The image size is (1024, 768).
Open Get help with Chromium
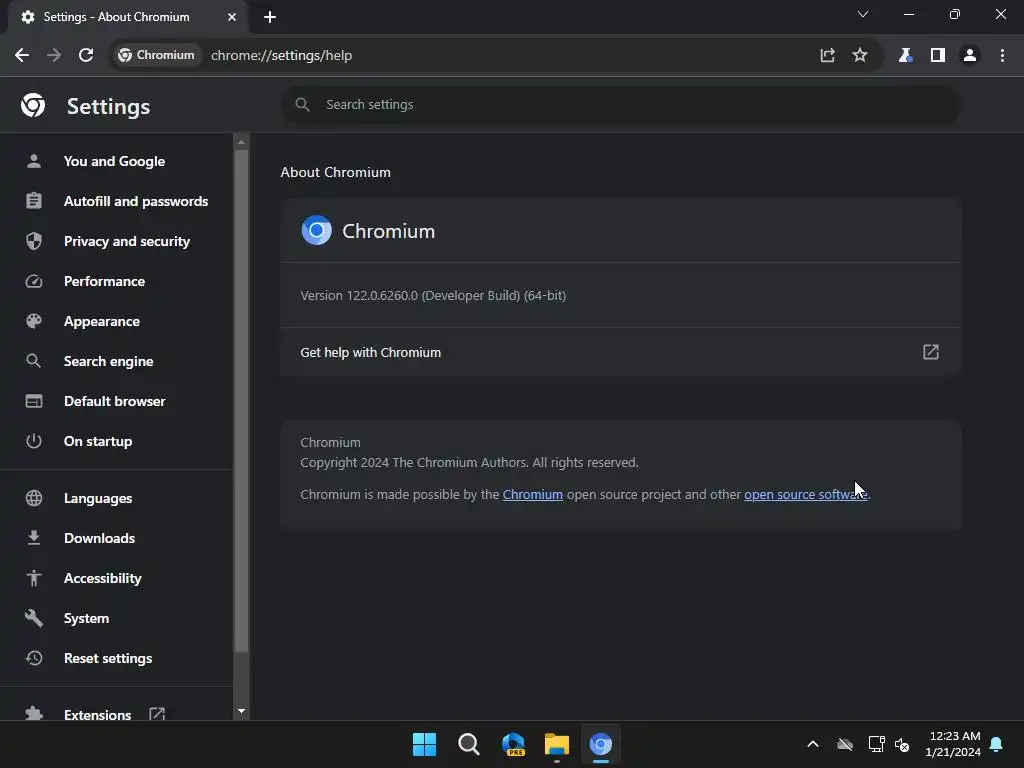point(620,352)
